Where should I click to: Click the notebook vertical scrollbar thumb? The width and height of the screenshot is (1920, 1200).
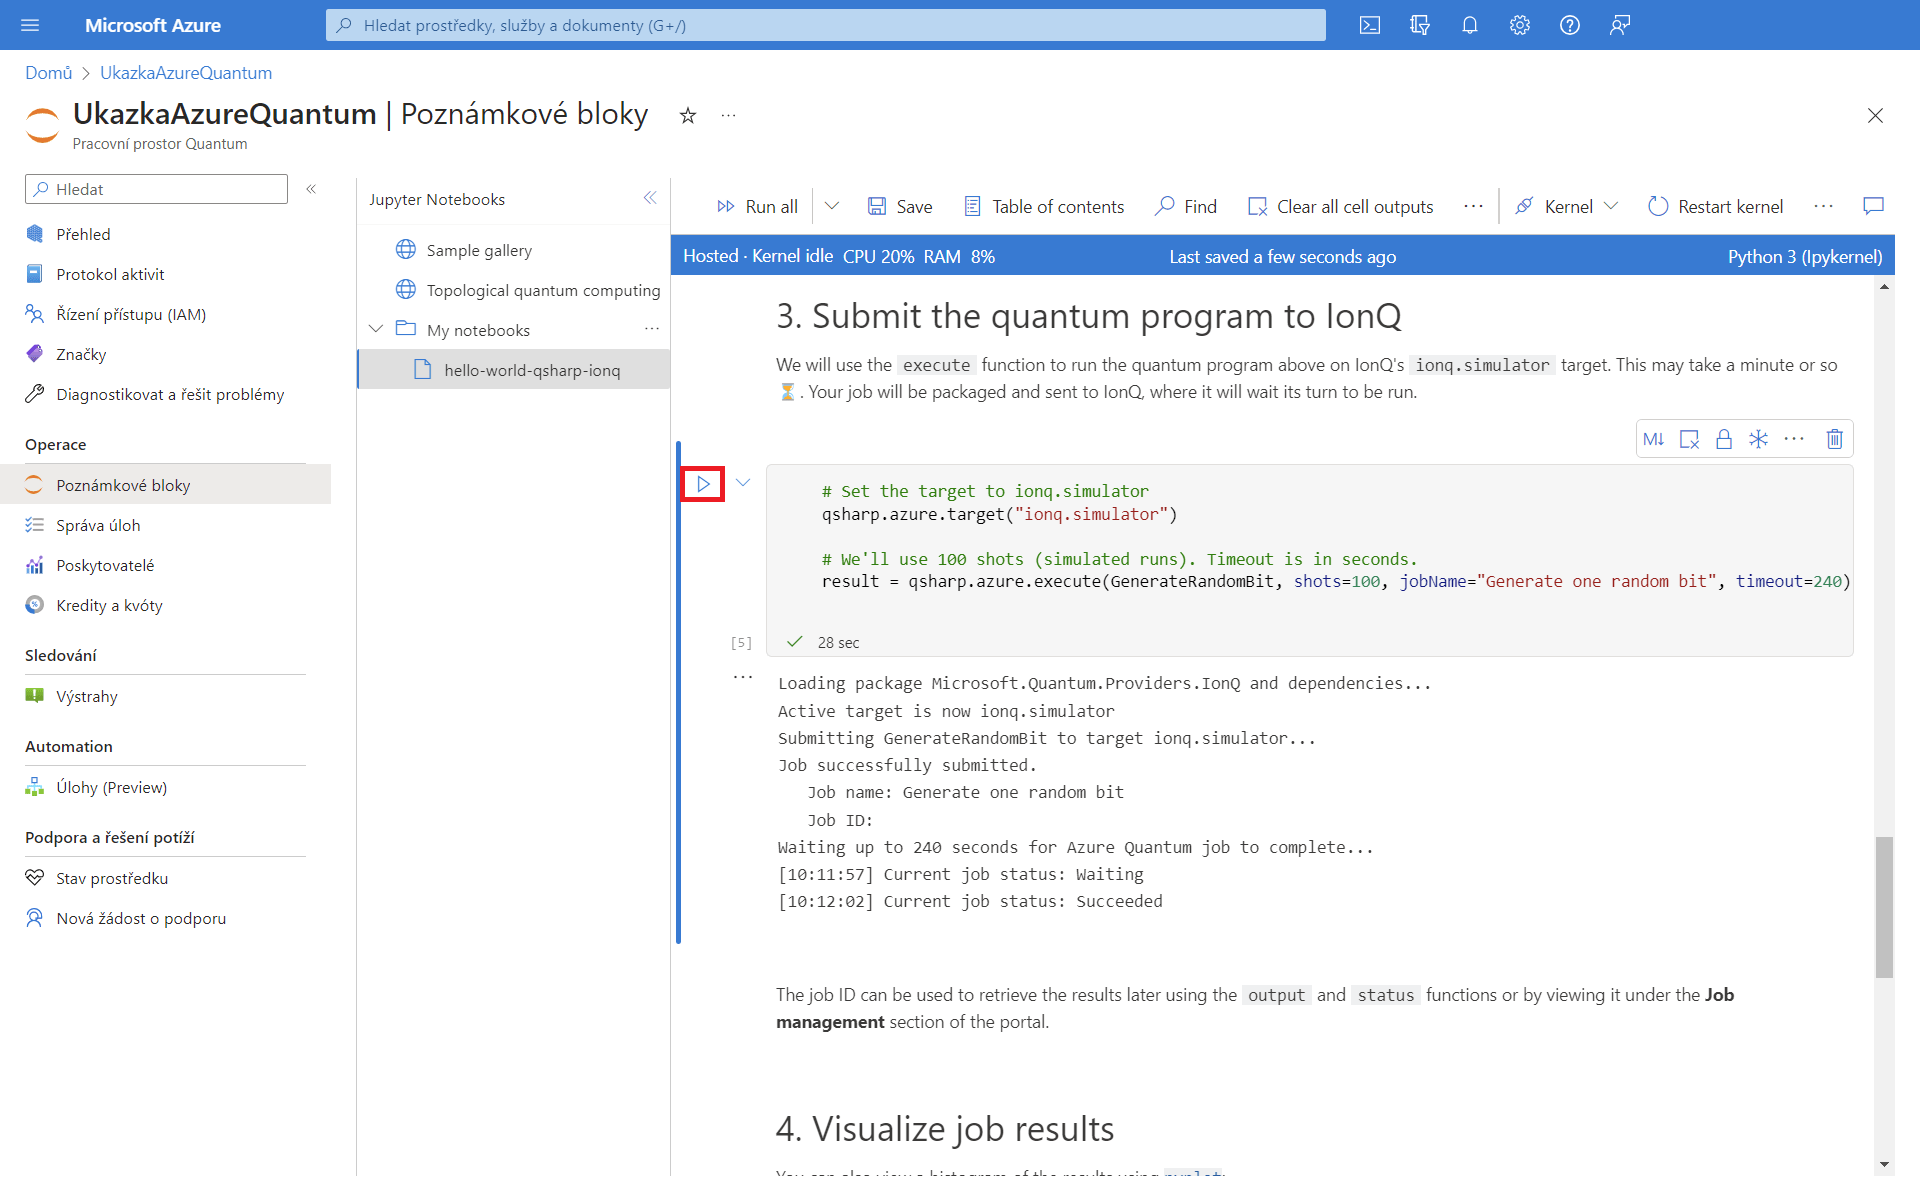tap(1884, 905)
